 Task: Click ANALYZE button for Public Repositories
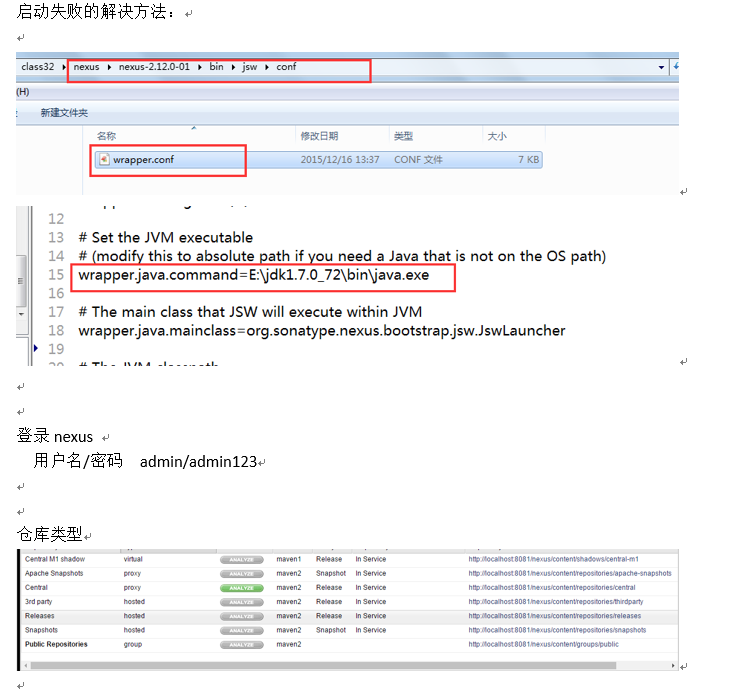(x=241, y=645)
